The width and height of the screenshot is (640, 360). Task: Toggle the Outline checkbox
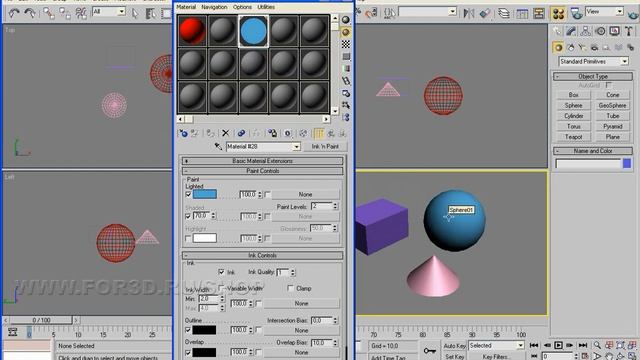(x=188, y=330)
